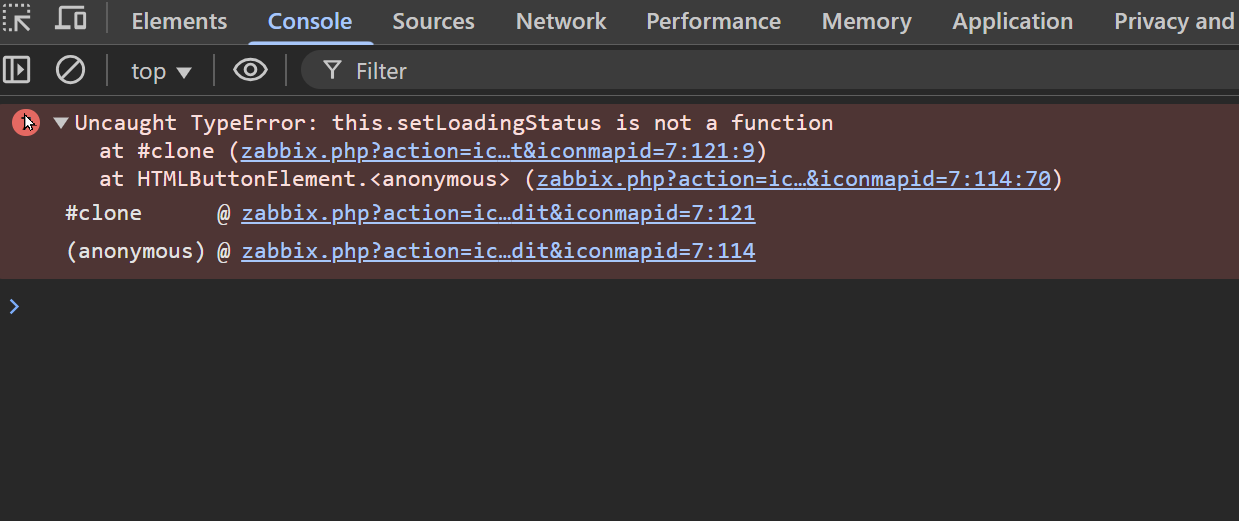Click the inspect element picker icon

18,18
